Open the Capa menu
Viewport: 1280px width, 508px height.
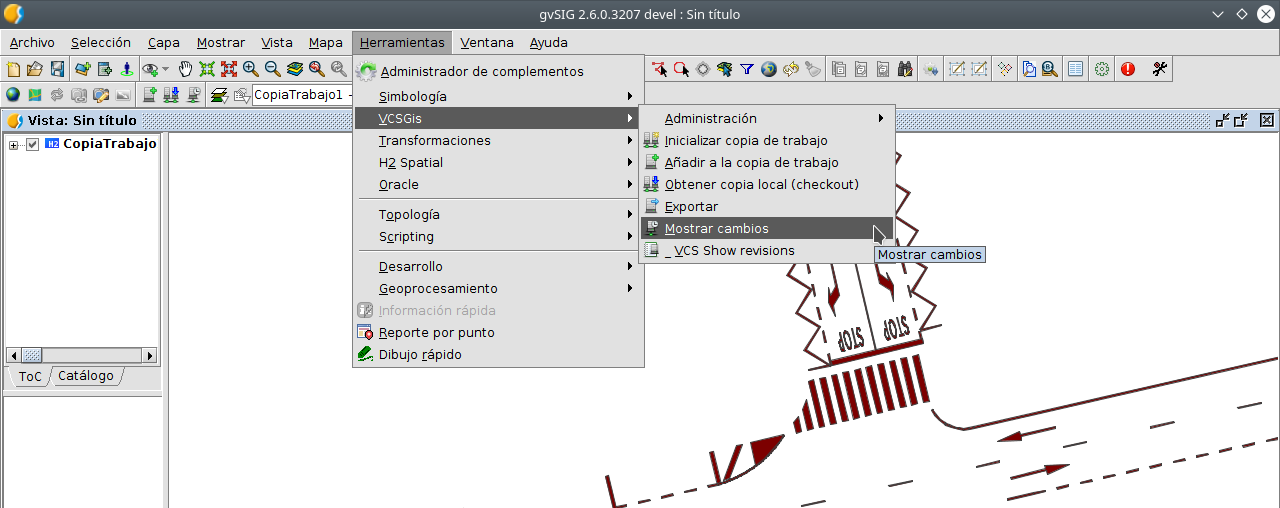[164, 43]
